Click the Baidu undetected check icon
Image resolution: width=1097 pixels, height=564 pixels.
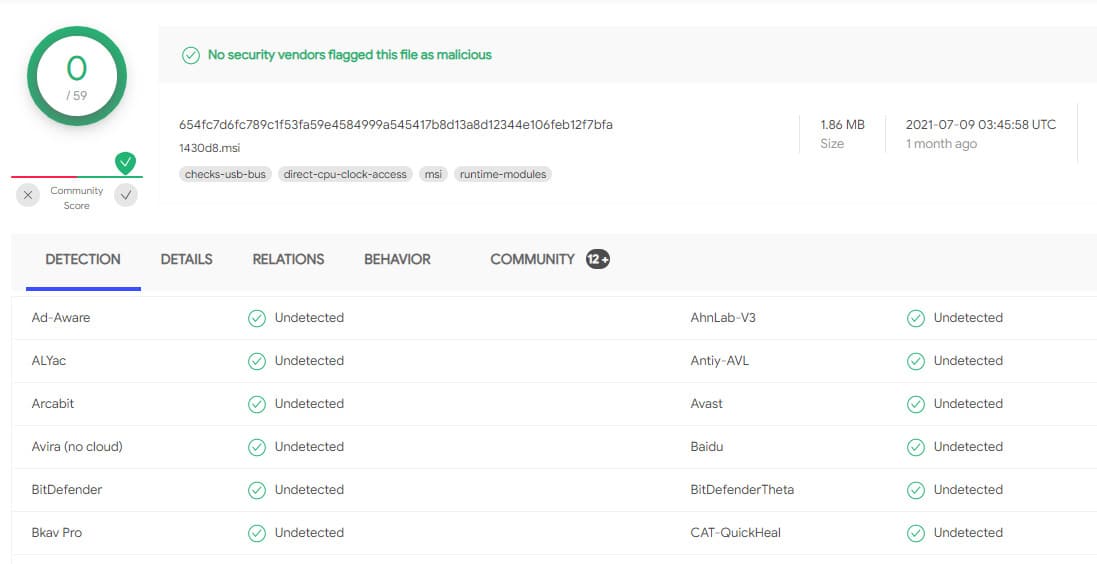coord(916,447)
